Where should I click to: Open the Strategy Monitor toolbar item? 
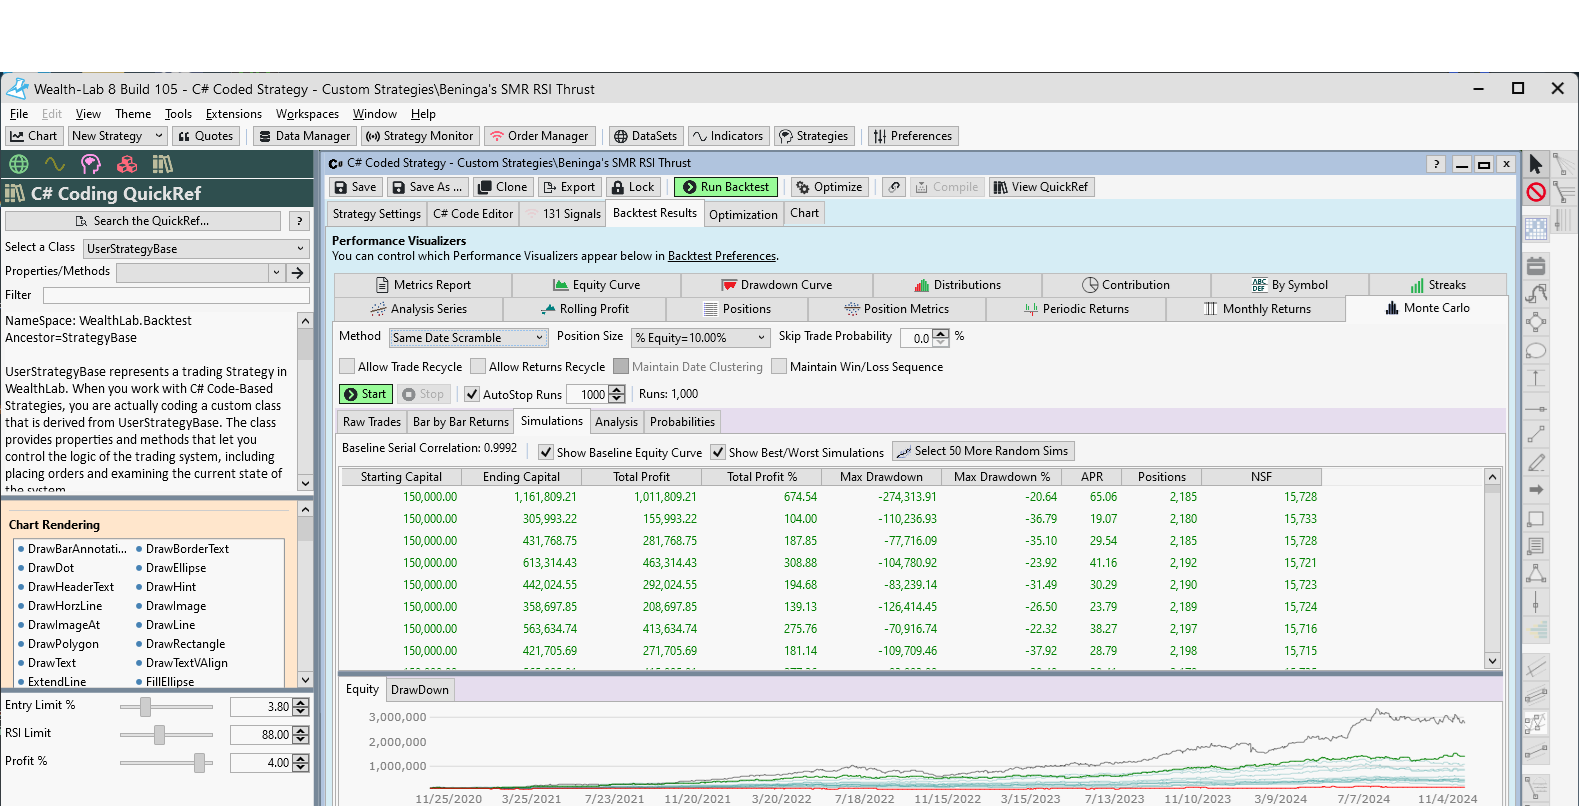point(419,136)
